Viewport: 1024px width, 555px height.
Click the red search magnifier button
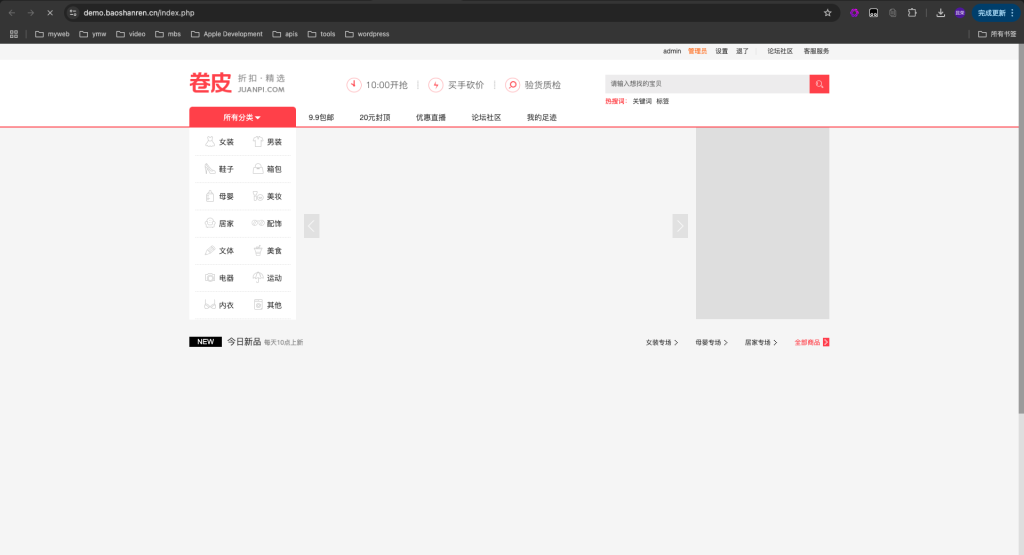(819, 84)
